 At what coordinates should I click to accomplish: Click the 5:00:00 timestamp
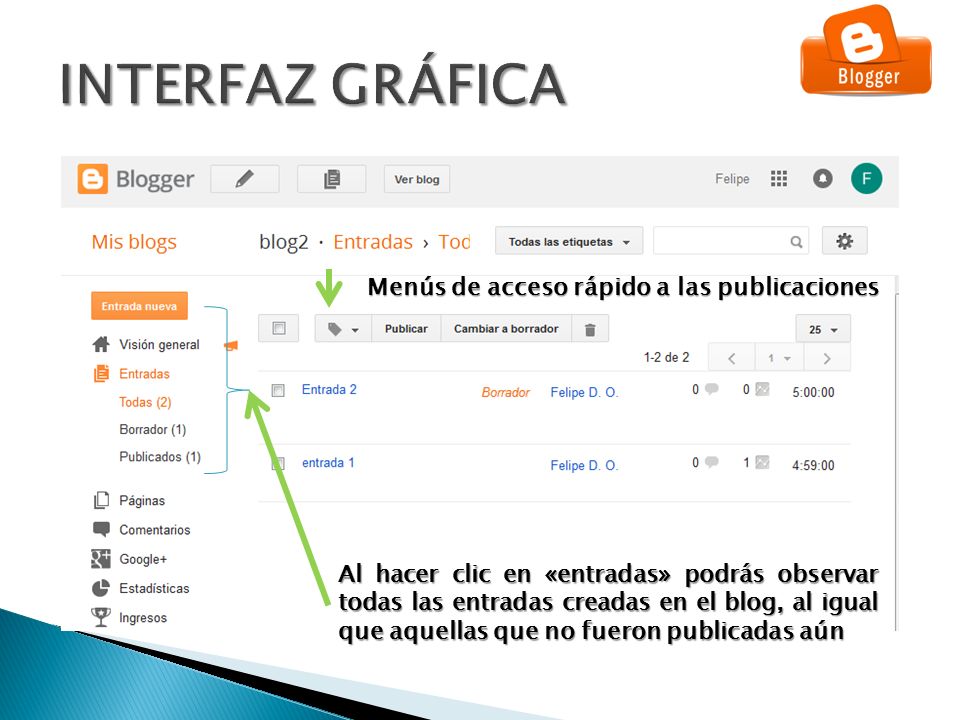tap(813, 392)
